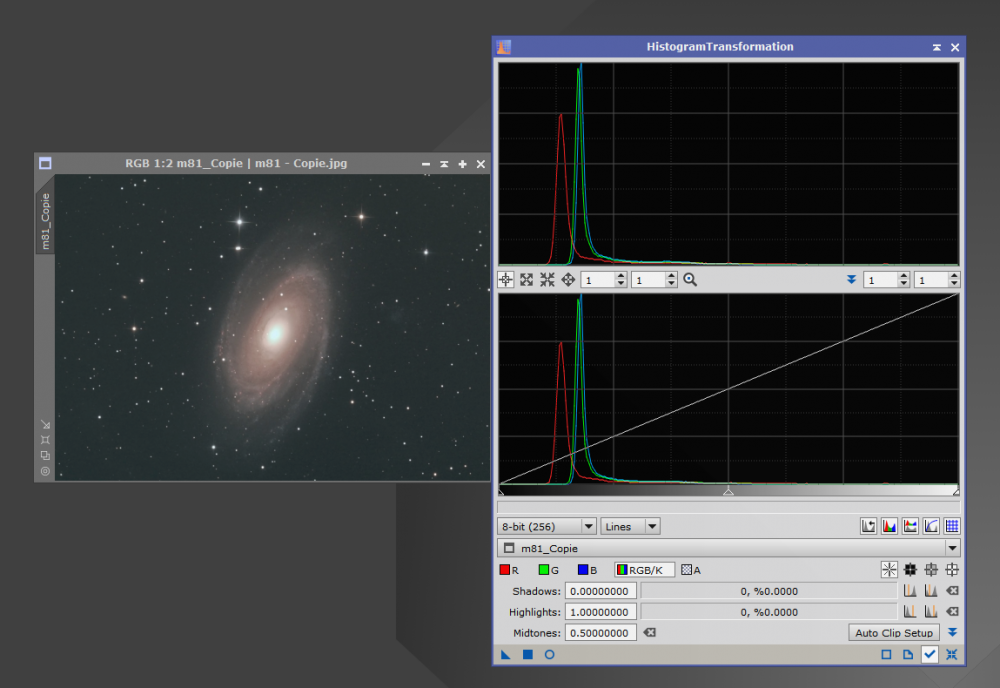Select the RGB/K combined channel
Screen dimensions: 1000x688
click(643, 569)
